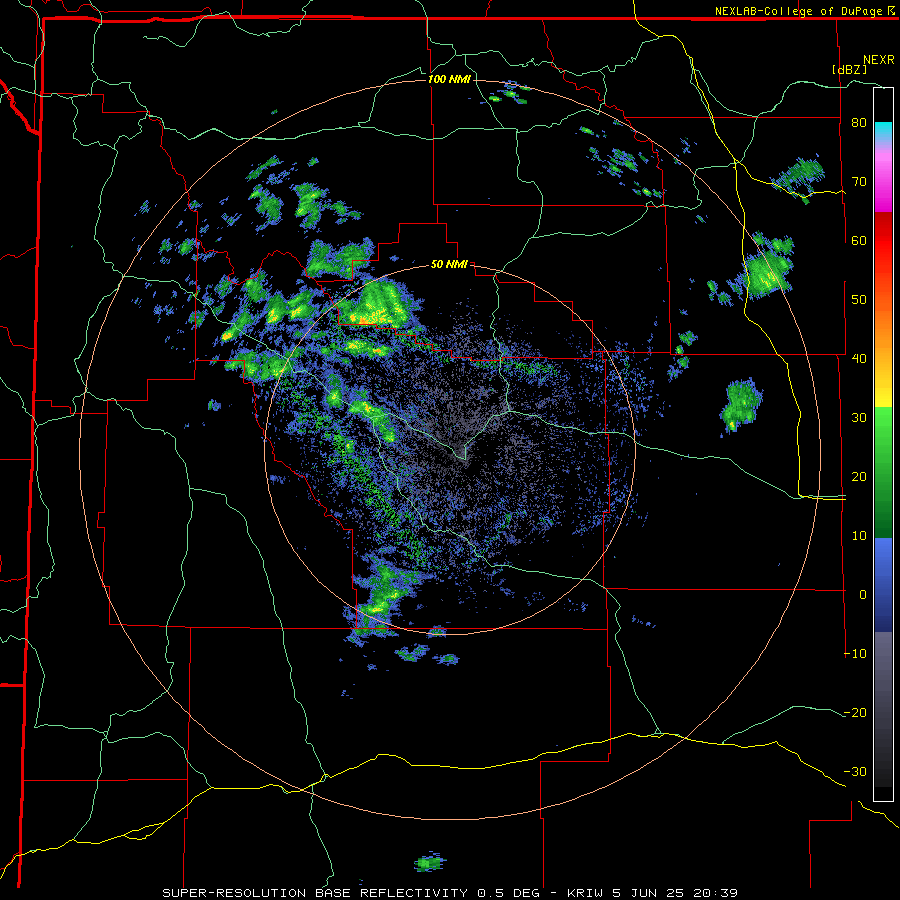Click the 50 dBZ scale value
This screenshot has height=900, width=900.
point(859,300)
